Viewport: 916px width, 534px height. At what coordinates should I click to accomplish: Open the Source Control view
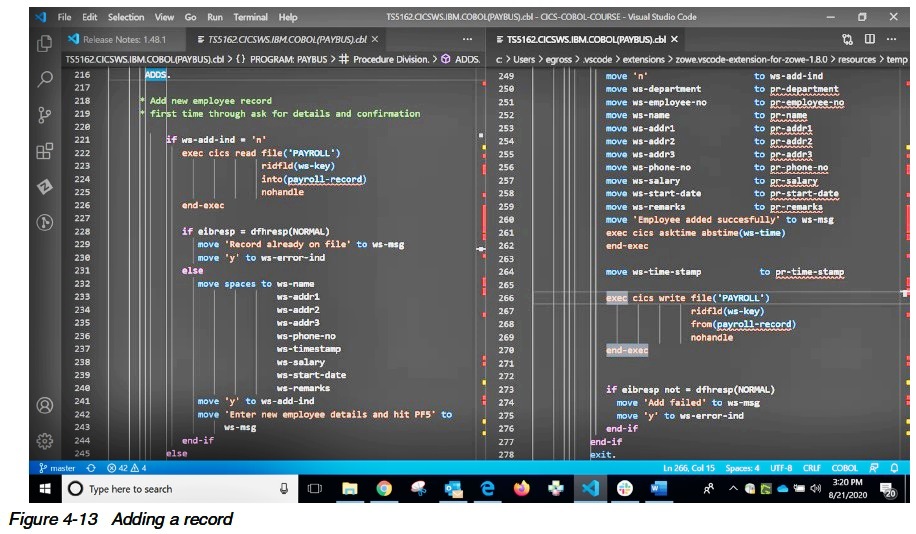tap(44, 115)
